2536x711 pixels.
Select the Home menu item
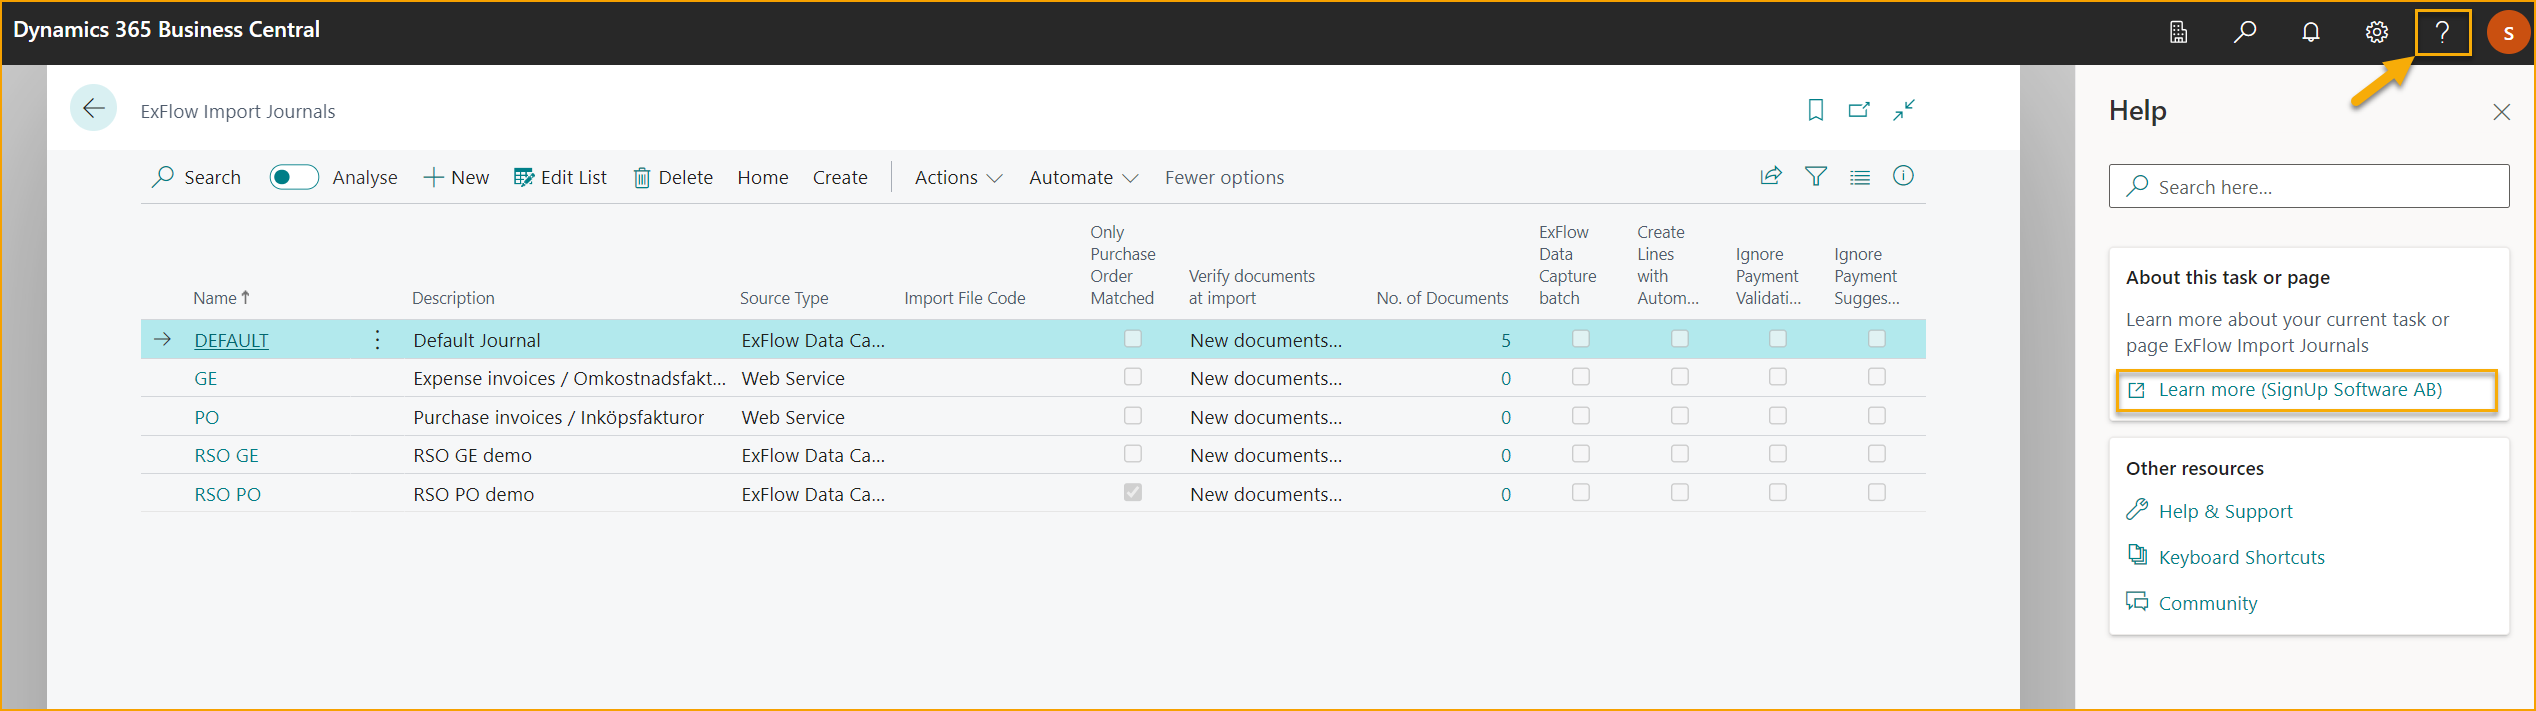coord(762,177)
